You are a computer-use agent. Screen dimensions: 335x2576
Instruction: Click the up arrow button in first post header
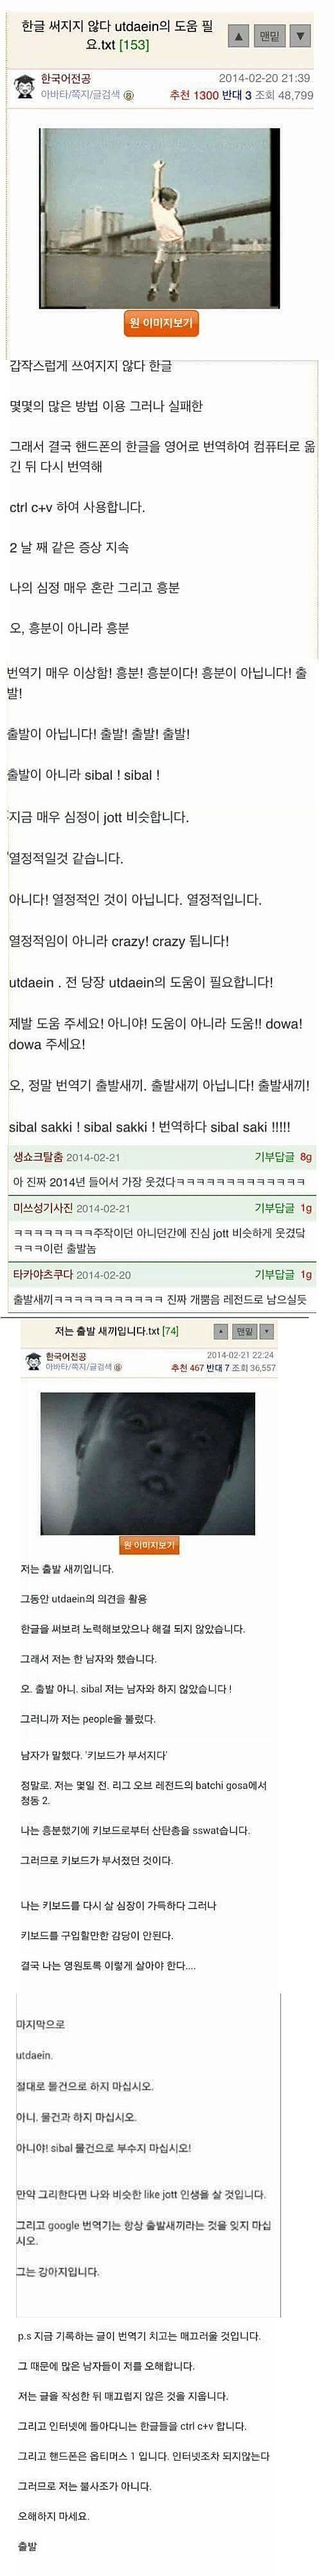click(237, 36)
